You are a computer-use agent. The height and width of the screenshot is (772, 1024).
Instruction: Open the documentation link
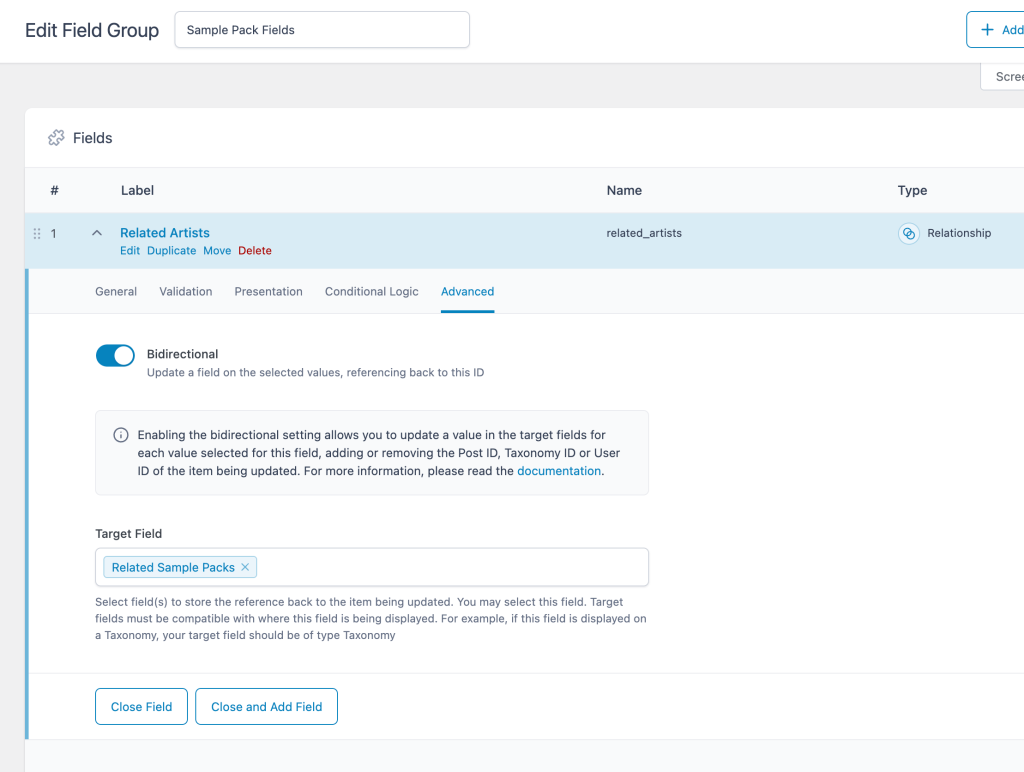click(x=559, y=471)
